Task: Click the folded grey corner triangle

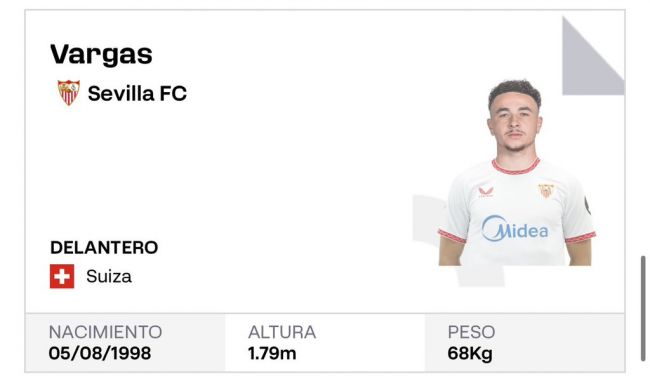Action: point(593,56)
